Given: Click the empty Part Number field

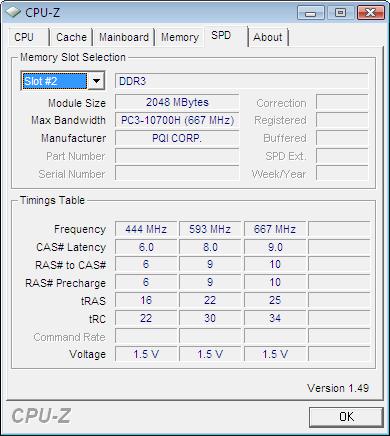Looking at the screenshot, I should [x=177, y=156].
